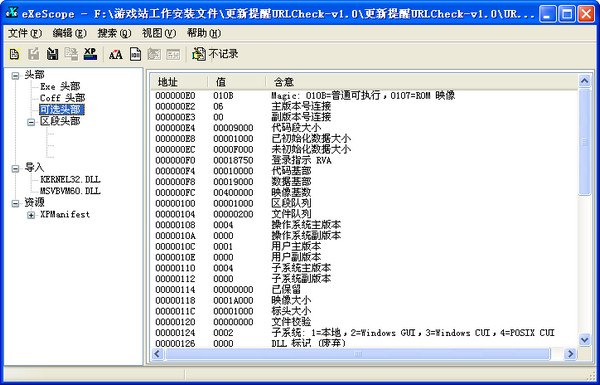Click the value 00018750
This screenshot has height=385, width=600.
point(233,160)
